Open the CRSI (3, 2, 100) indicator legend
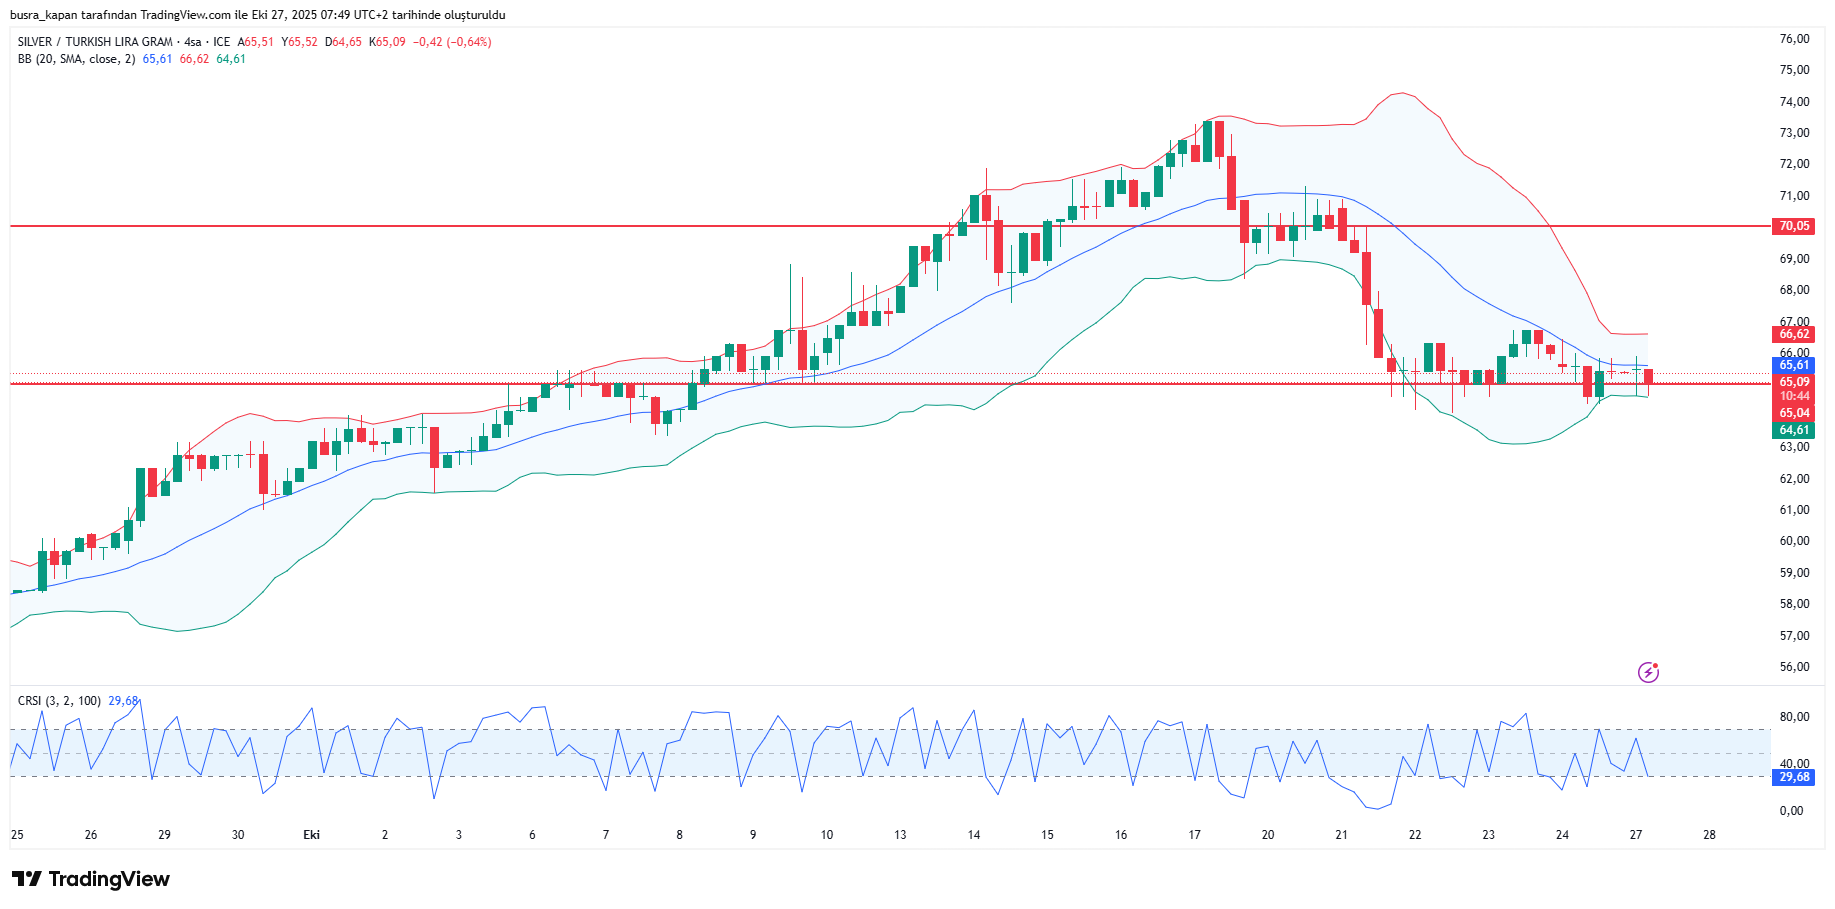 coord(59,701)
